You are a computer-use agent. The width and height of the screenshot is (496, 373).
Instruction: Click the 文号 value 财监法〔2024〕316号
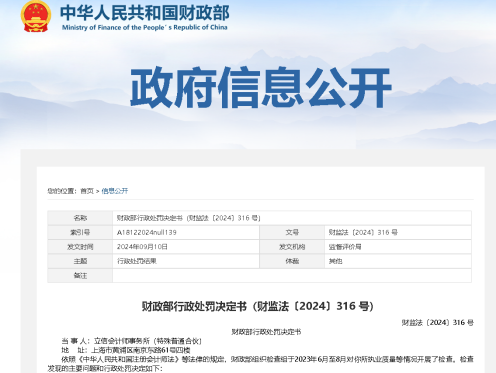click(363, 232)
